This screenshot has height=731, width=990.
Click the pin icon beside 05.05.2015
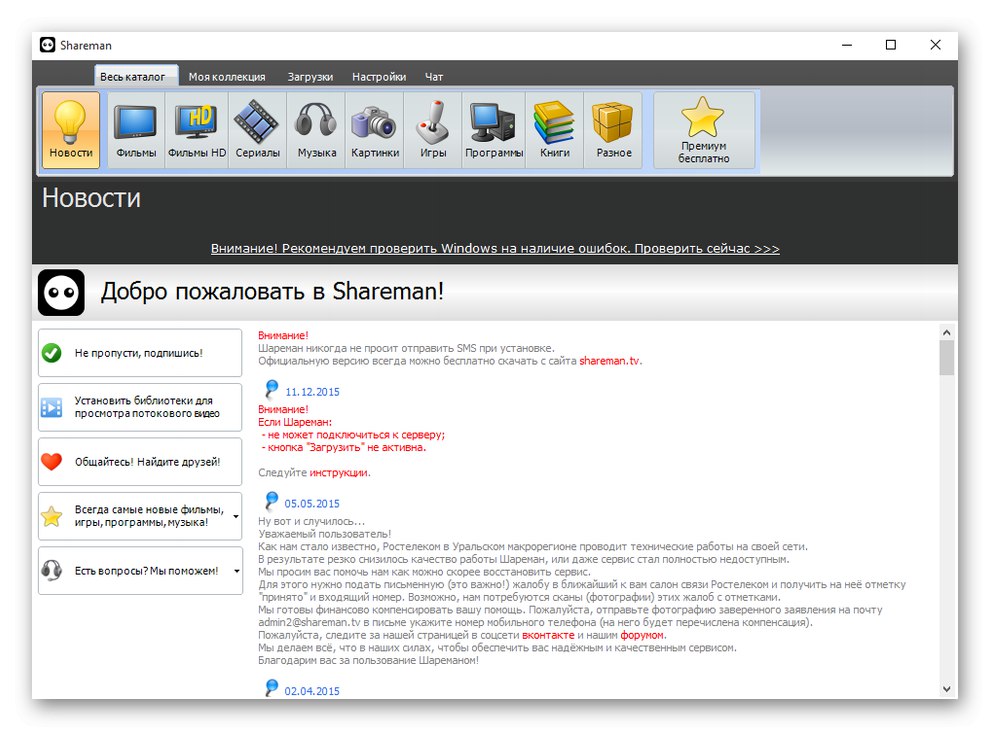(271, 501)
